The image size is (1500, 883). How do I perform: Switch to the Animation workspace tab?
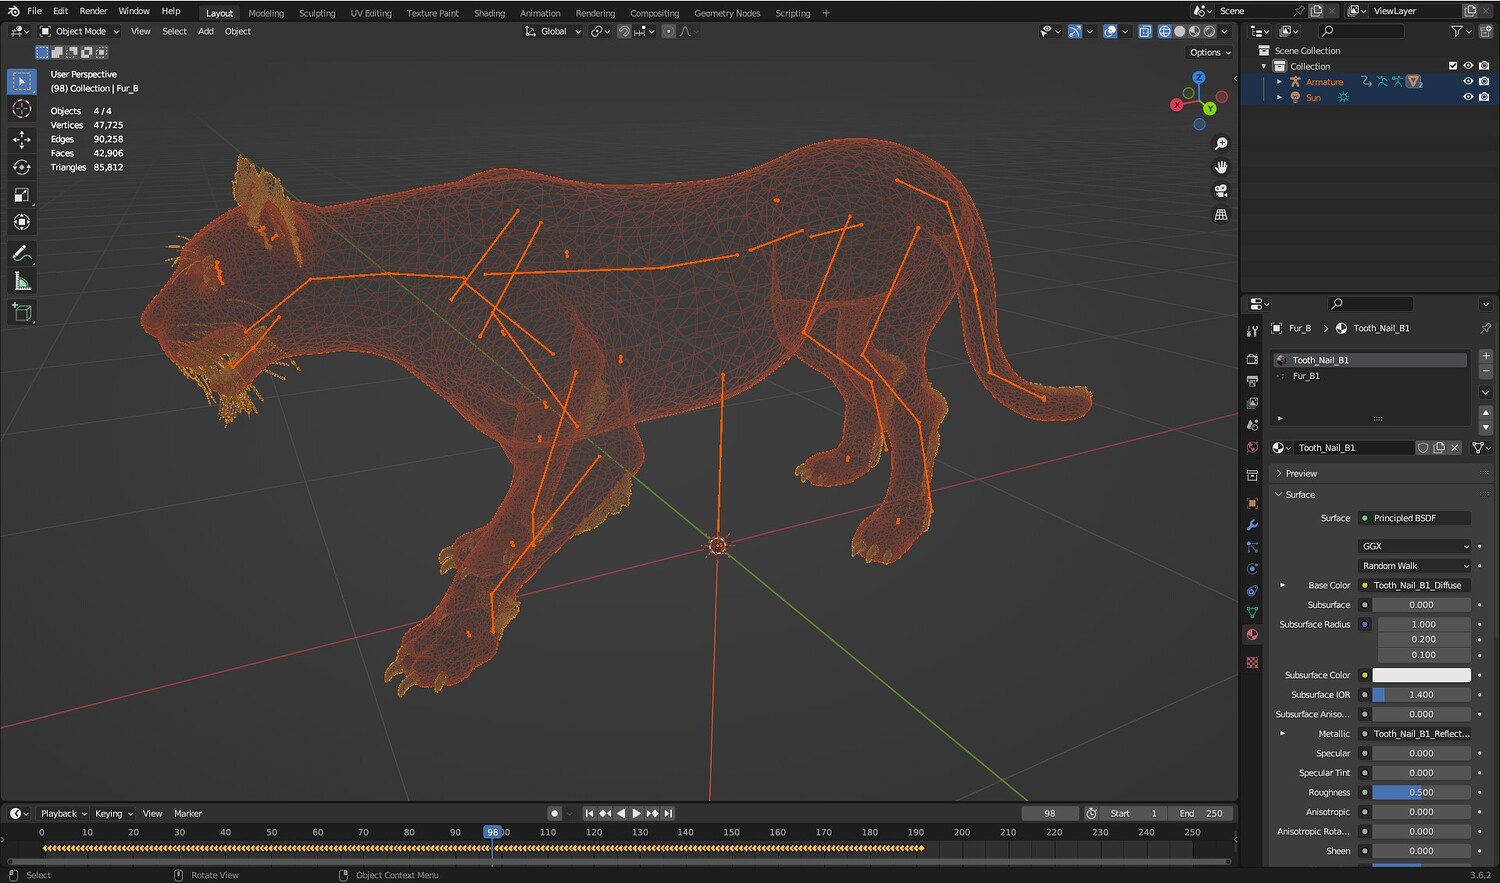[540, 13]
